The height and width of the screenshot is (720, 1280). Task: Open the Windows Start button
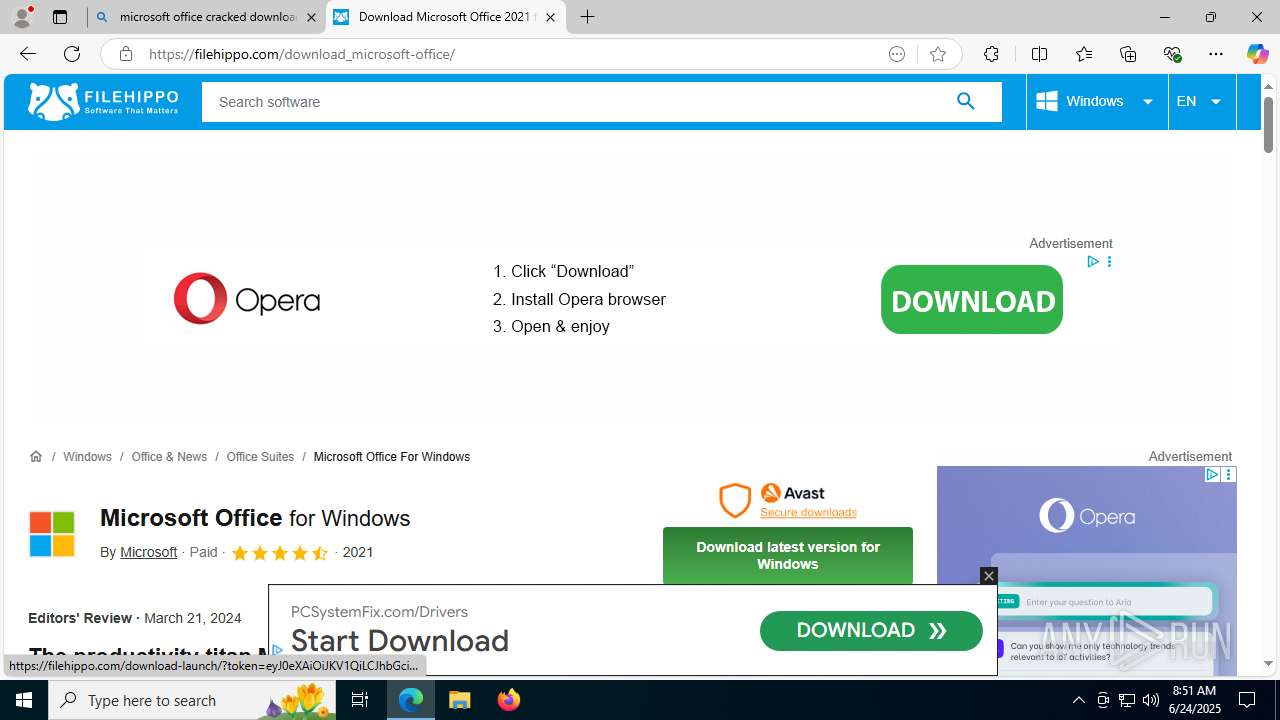24,700
